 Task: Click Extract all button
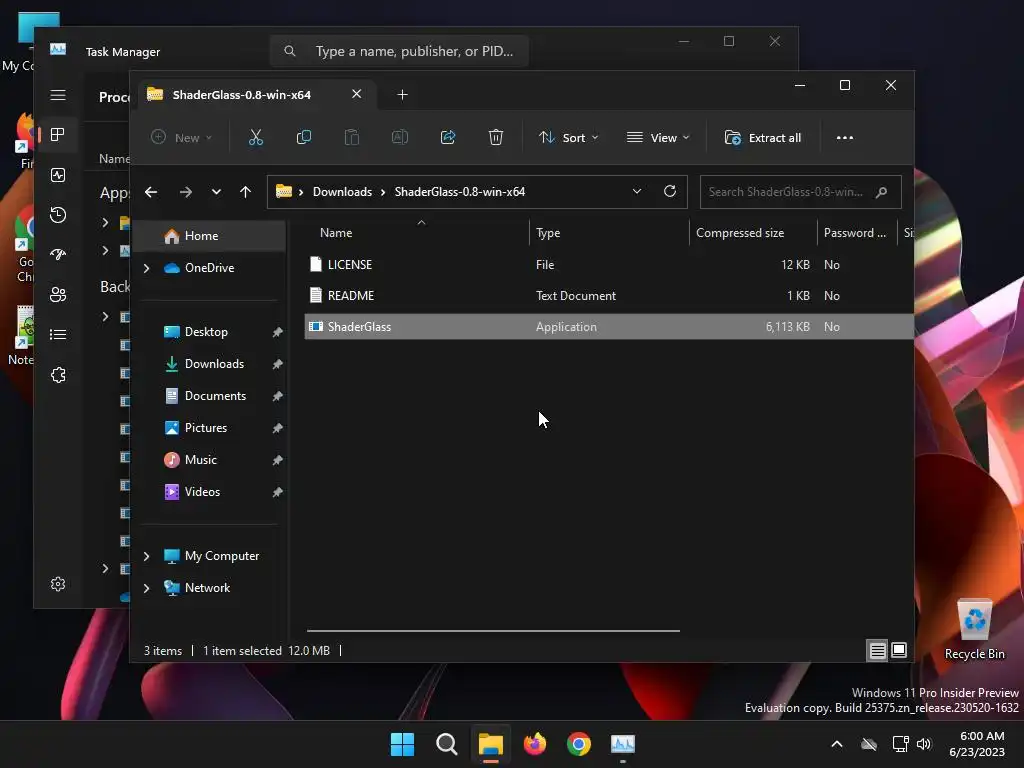pos(763,138)
